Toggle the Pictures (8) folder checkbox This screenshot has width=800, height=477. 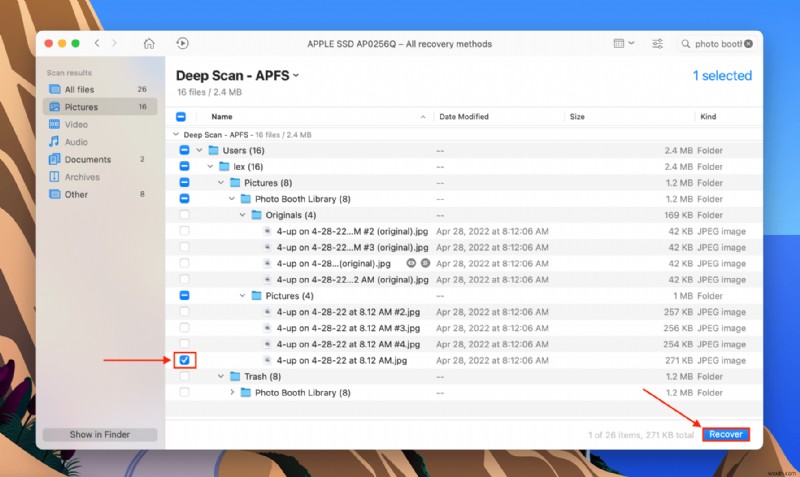click(184, 183)
